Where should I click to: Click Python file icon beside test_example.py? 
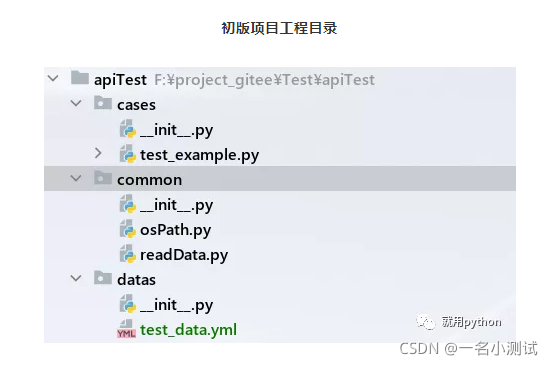(128, 154)
